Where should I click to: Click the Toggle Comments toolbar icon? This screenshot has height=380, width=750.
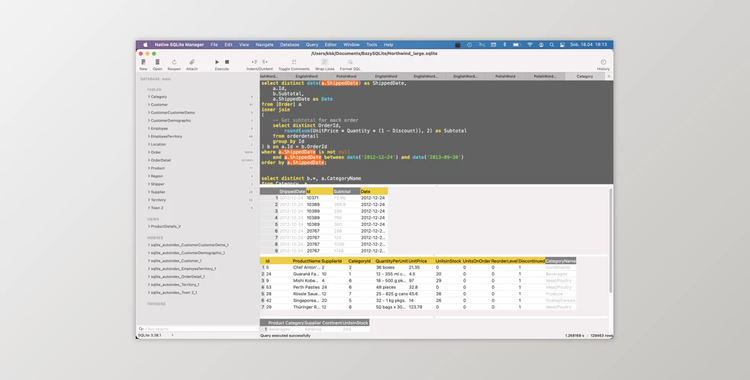coord(294,62)
